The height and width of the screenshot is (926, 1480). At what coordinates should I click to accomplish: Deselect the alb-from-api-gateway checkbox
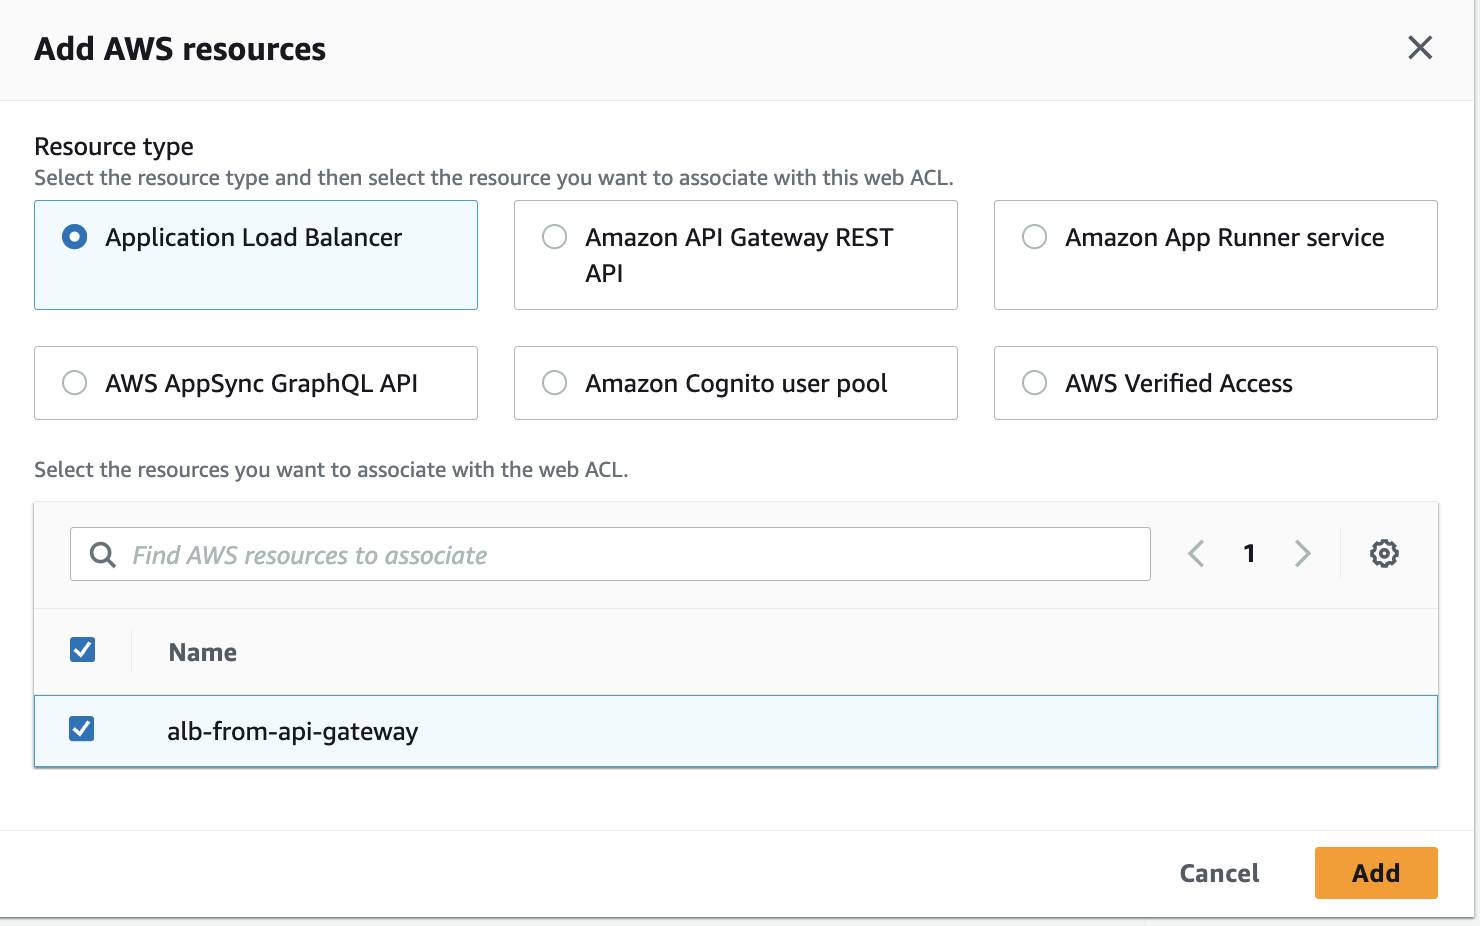pyautogui.click(x=82, y=729)
